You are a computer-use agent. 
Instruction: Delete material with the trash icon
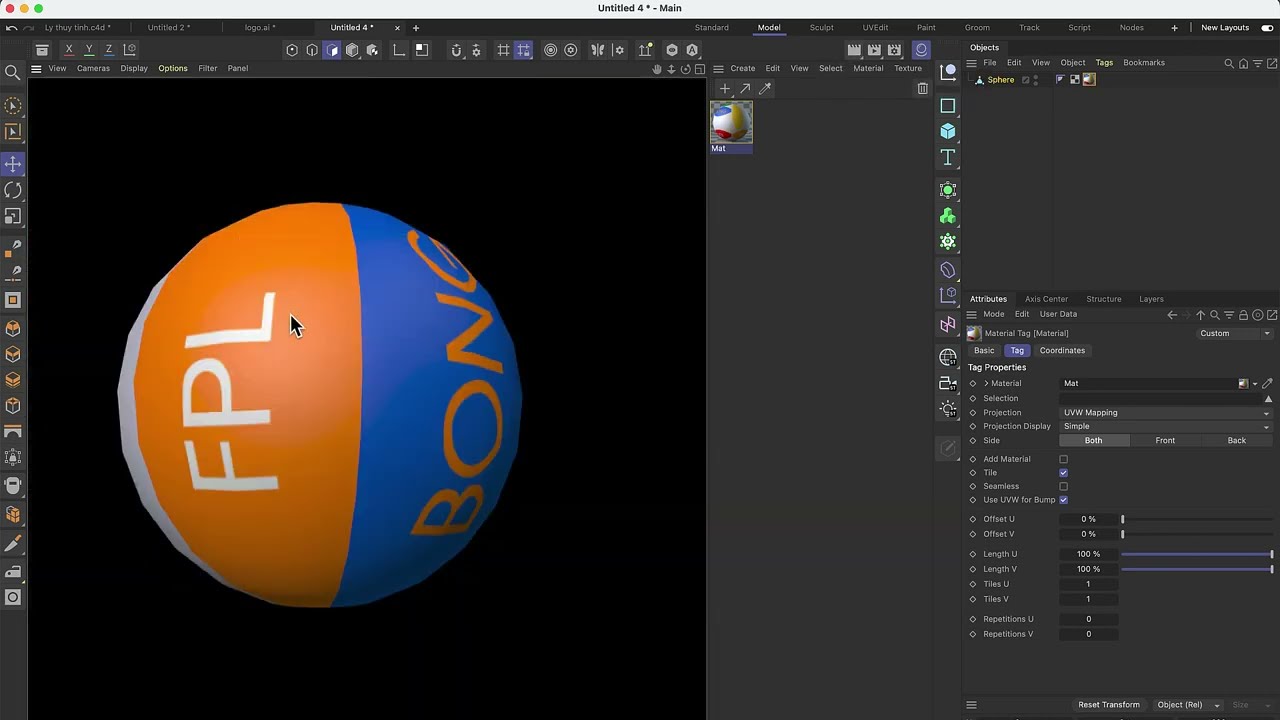(x=923, y=89)
